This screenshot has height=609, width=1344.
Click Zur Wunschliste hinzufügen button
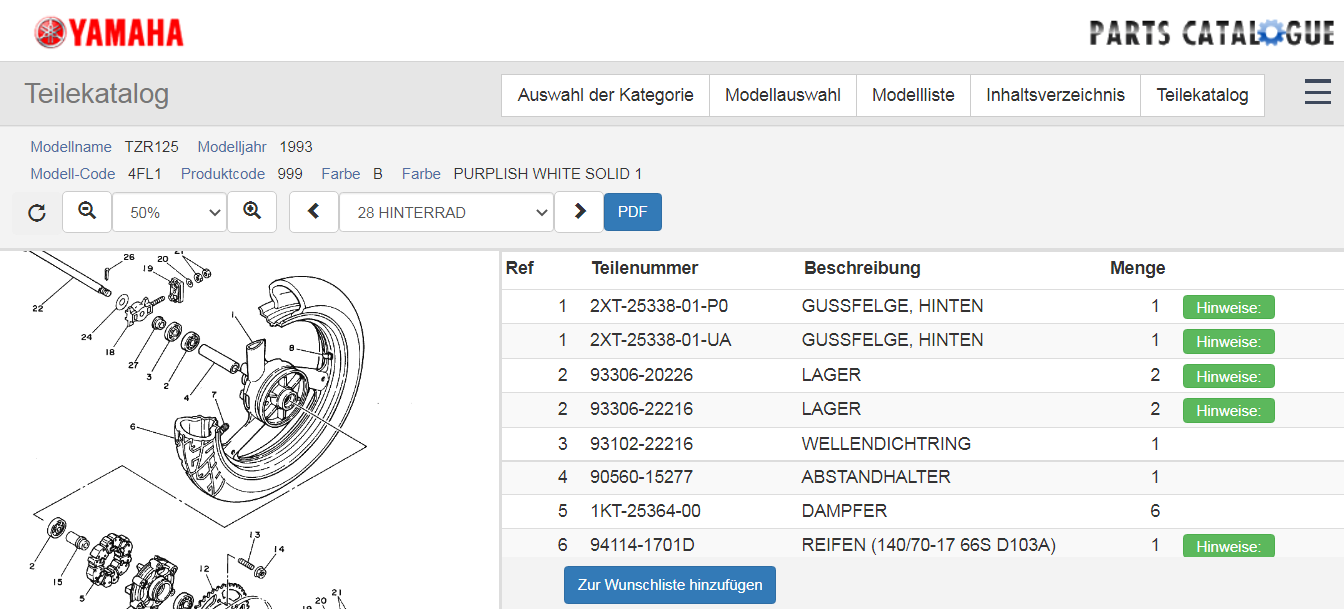pos(669,585)
